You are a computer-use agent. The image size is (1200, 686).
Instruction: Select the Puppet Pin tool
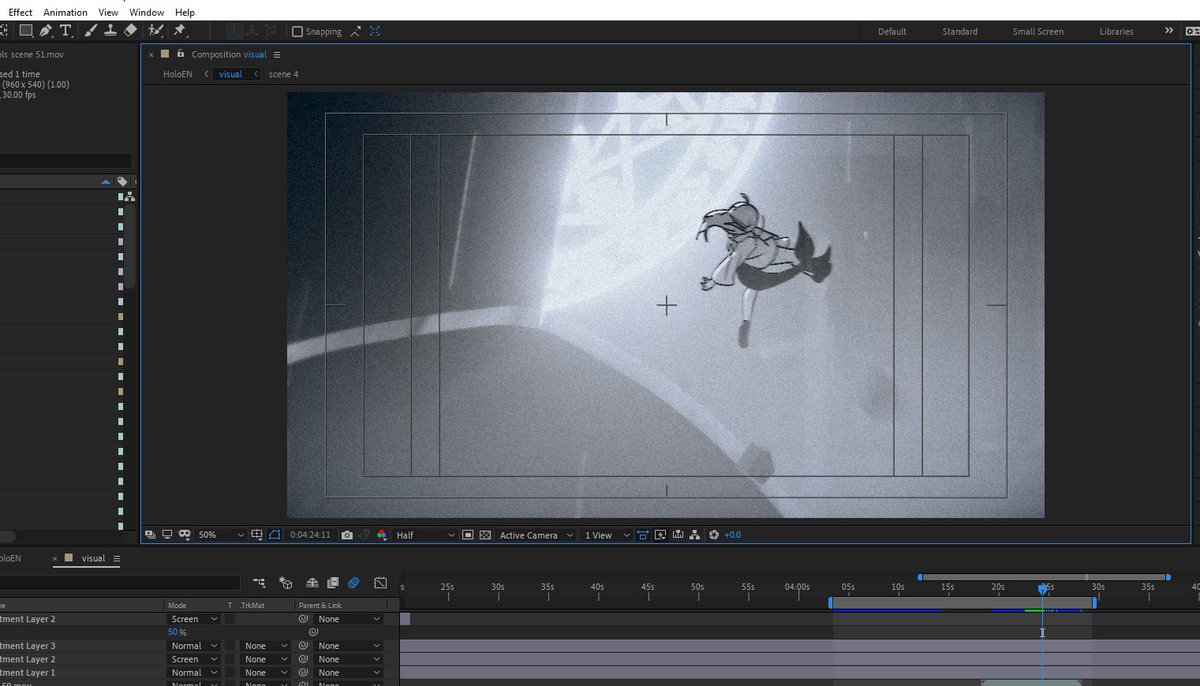(x=180, y=31)
